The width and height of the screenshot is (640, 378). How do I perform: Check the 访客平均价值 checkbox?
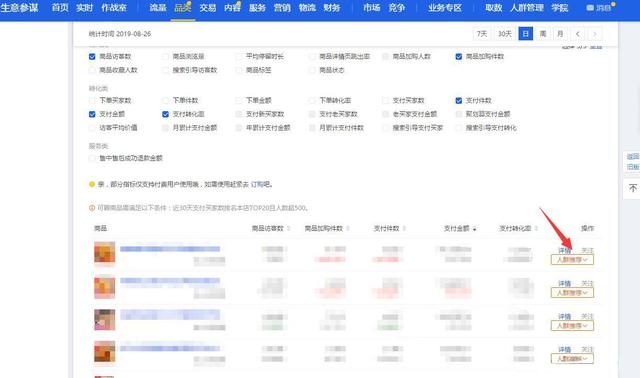click(92, 128)
